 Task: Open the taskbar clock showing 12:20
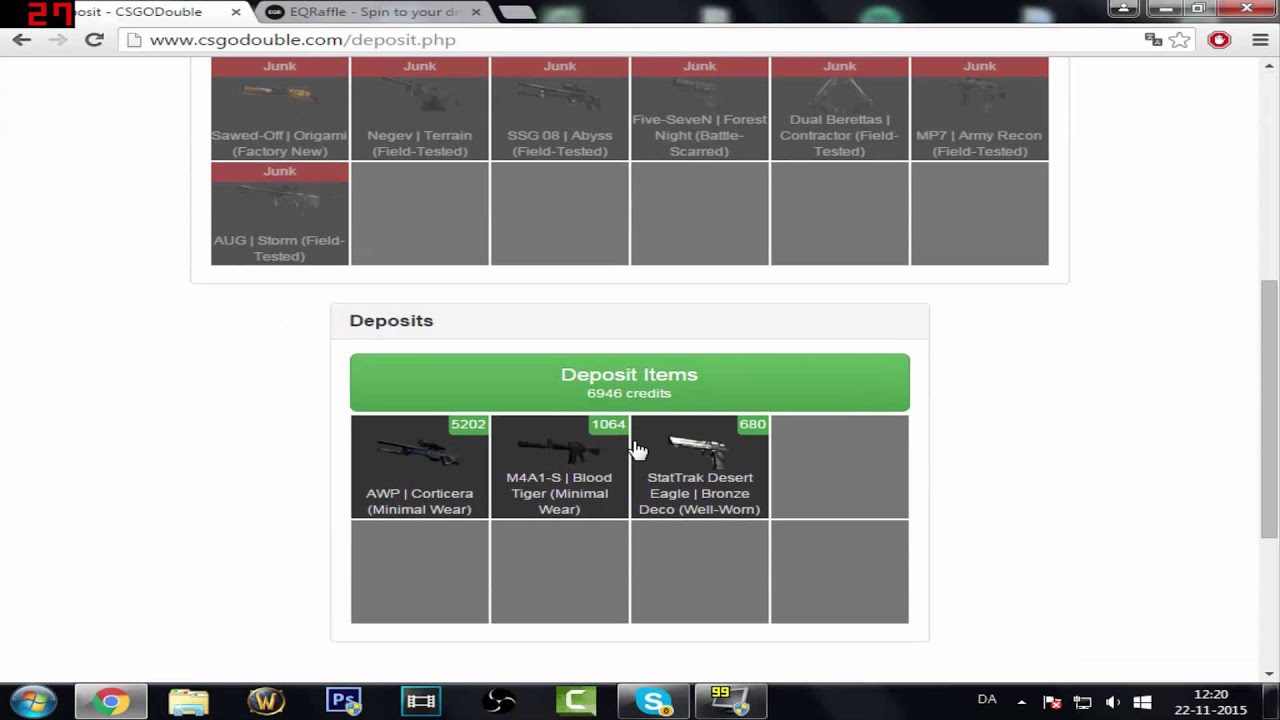point(1211,702)
